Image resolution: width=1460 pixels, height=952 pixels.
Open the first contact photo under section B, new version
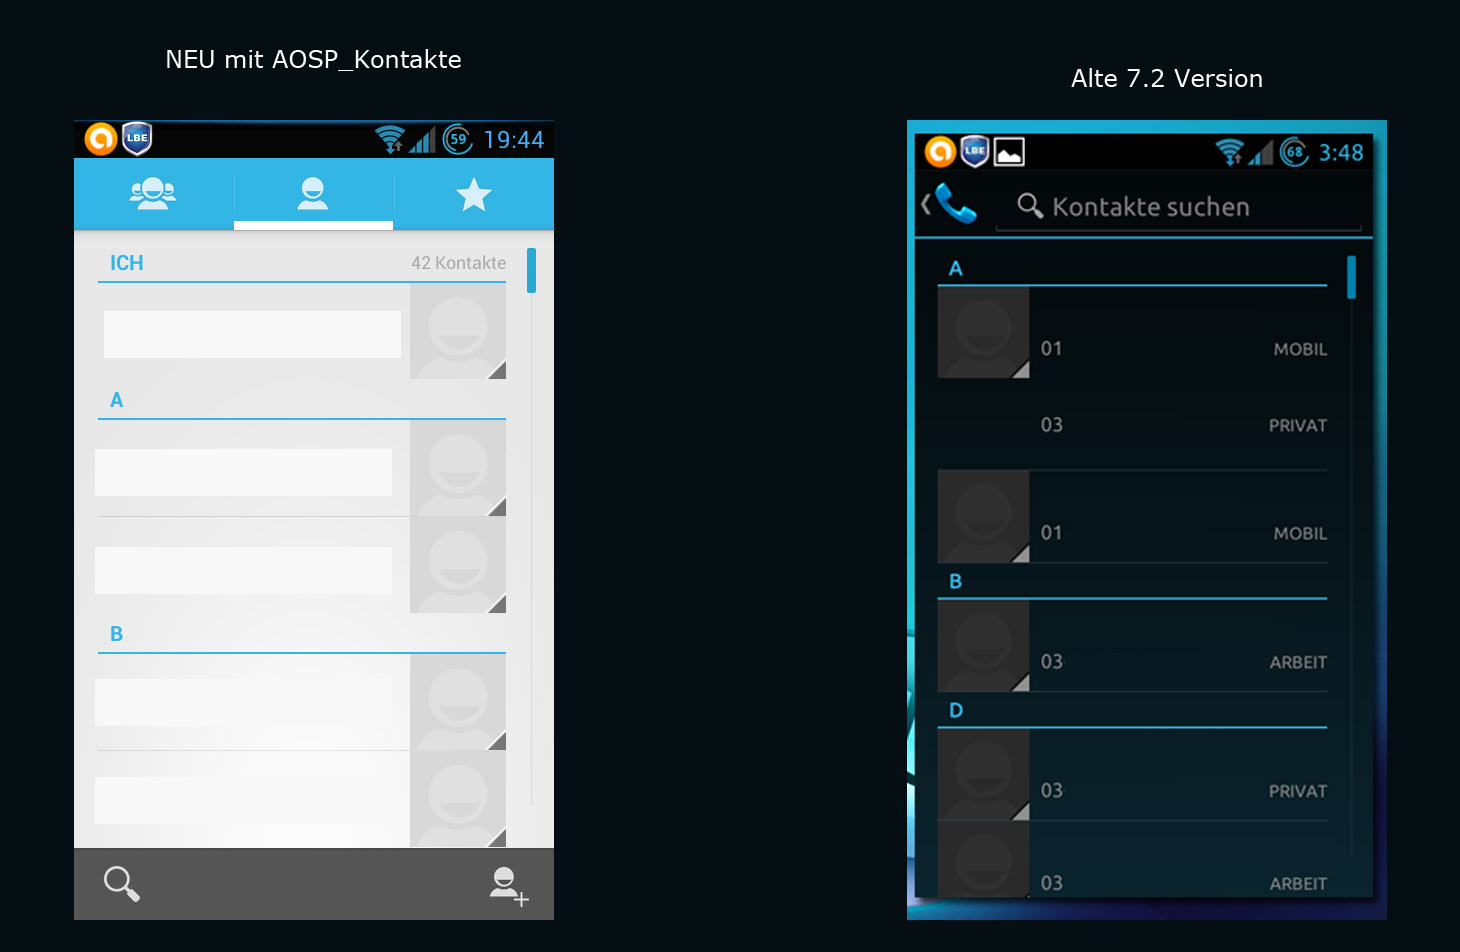458,702
